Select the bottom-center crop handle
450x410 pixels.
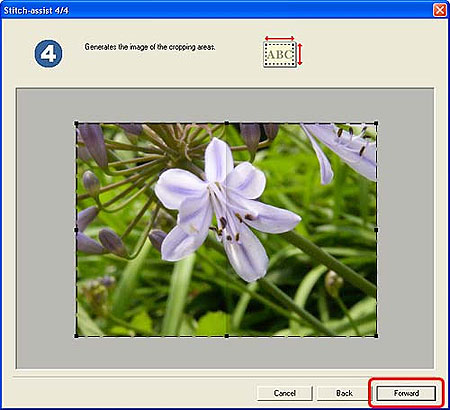[x=227, y=336]
